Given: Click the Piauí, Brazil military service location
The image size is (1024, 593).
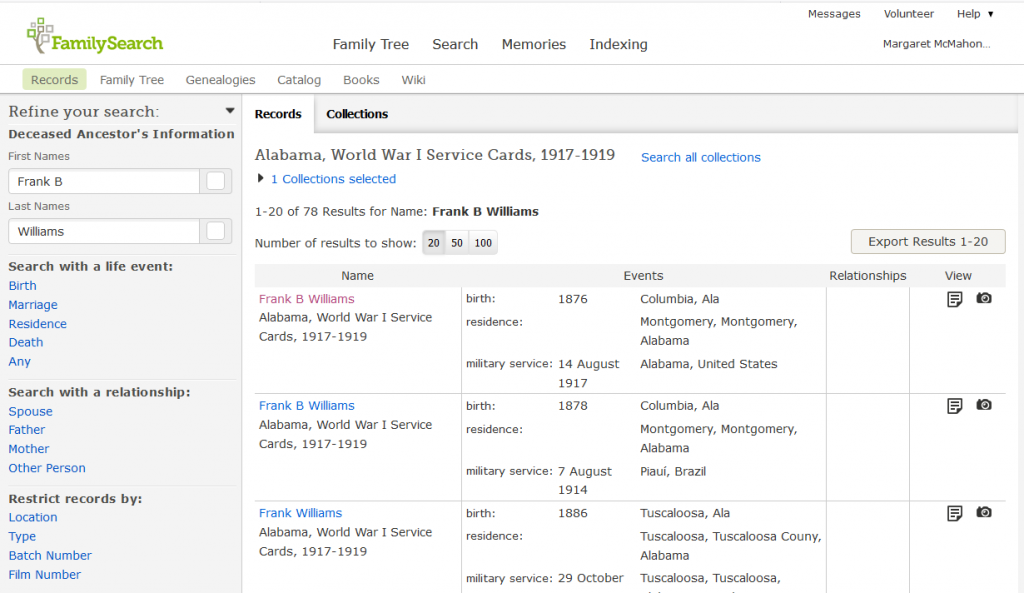Looking at the screenshot, I should pos(673,472).
